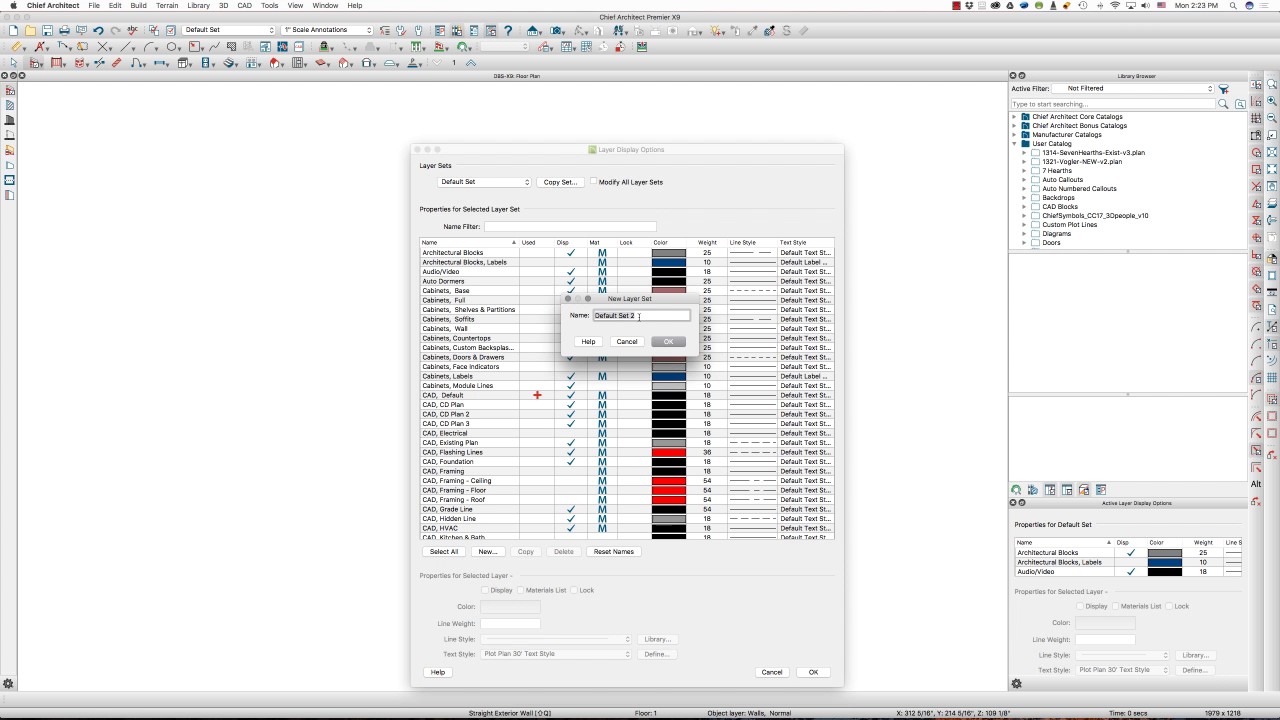Click the Name Filter input field
The height and width of the screenshot is (720, 1280).
point(570,227)
